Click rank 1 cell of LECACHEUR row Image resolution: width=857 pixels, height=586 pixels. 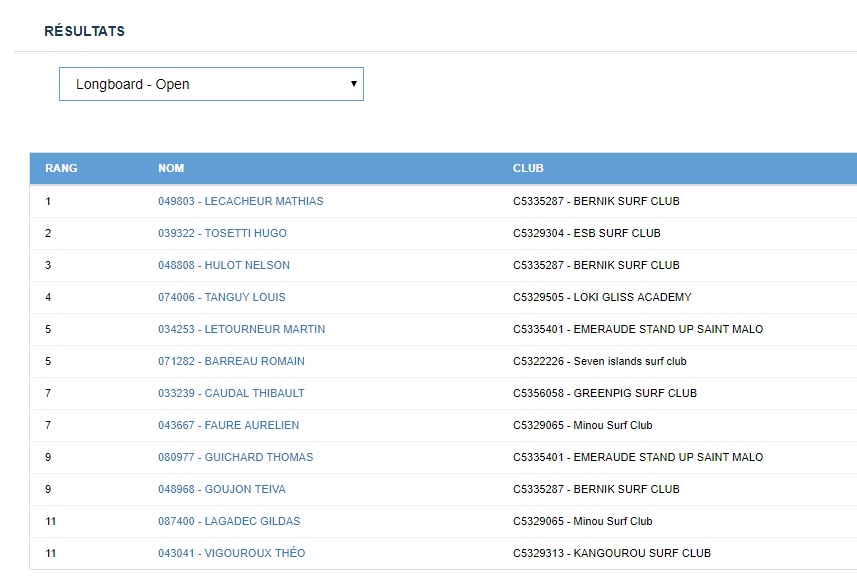[x=48, y=201]
